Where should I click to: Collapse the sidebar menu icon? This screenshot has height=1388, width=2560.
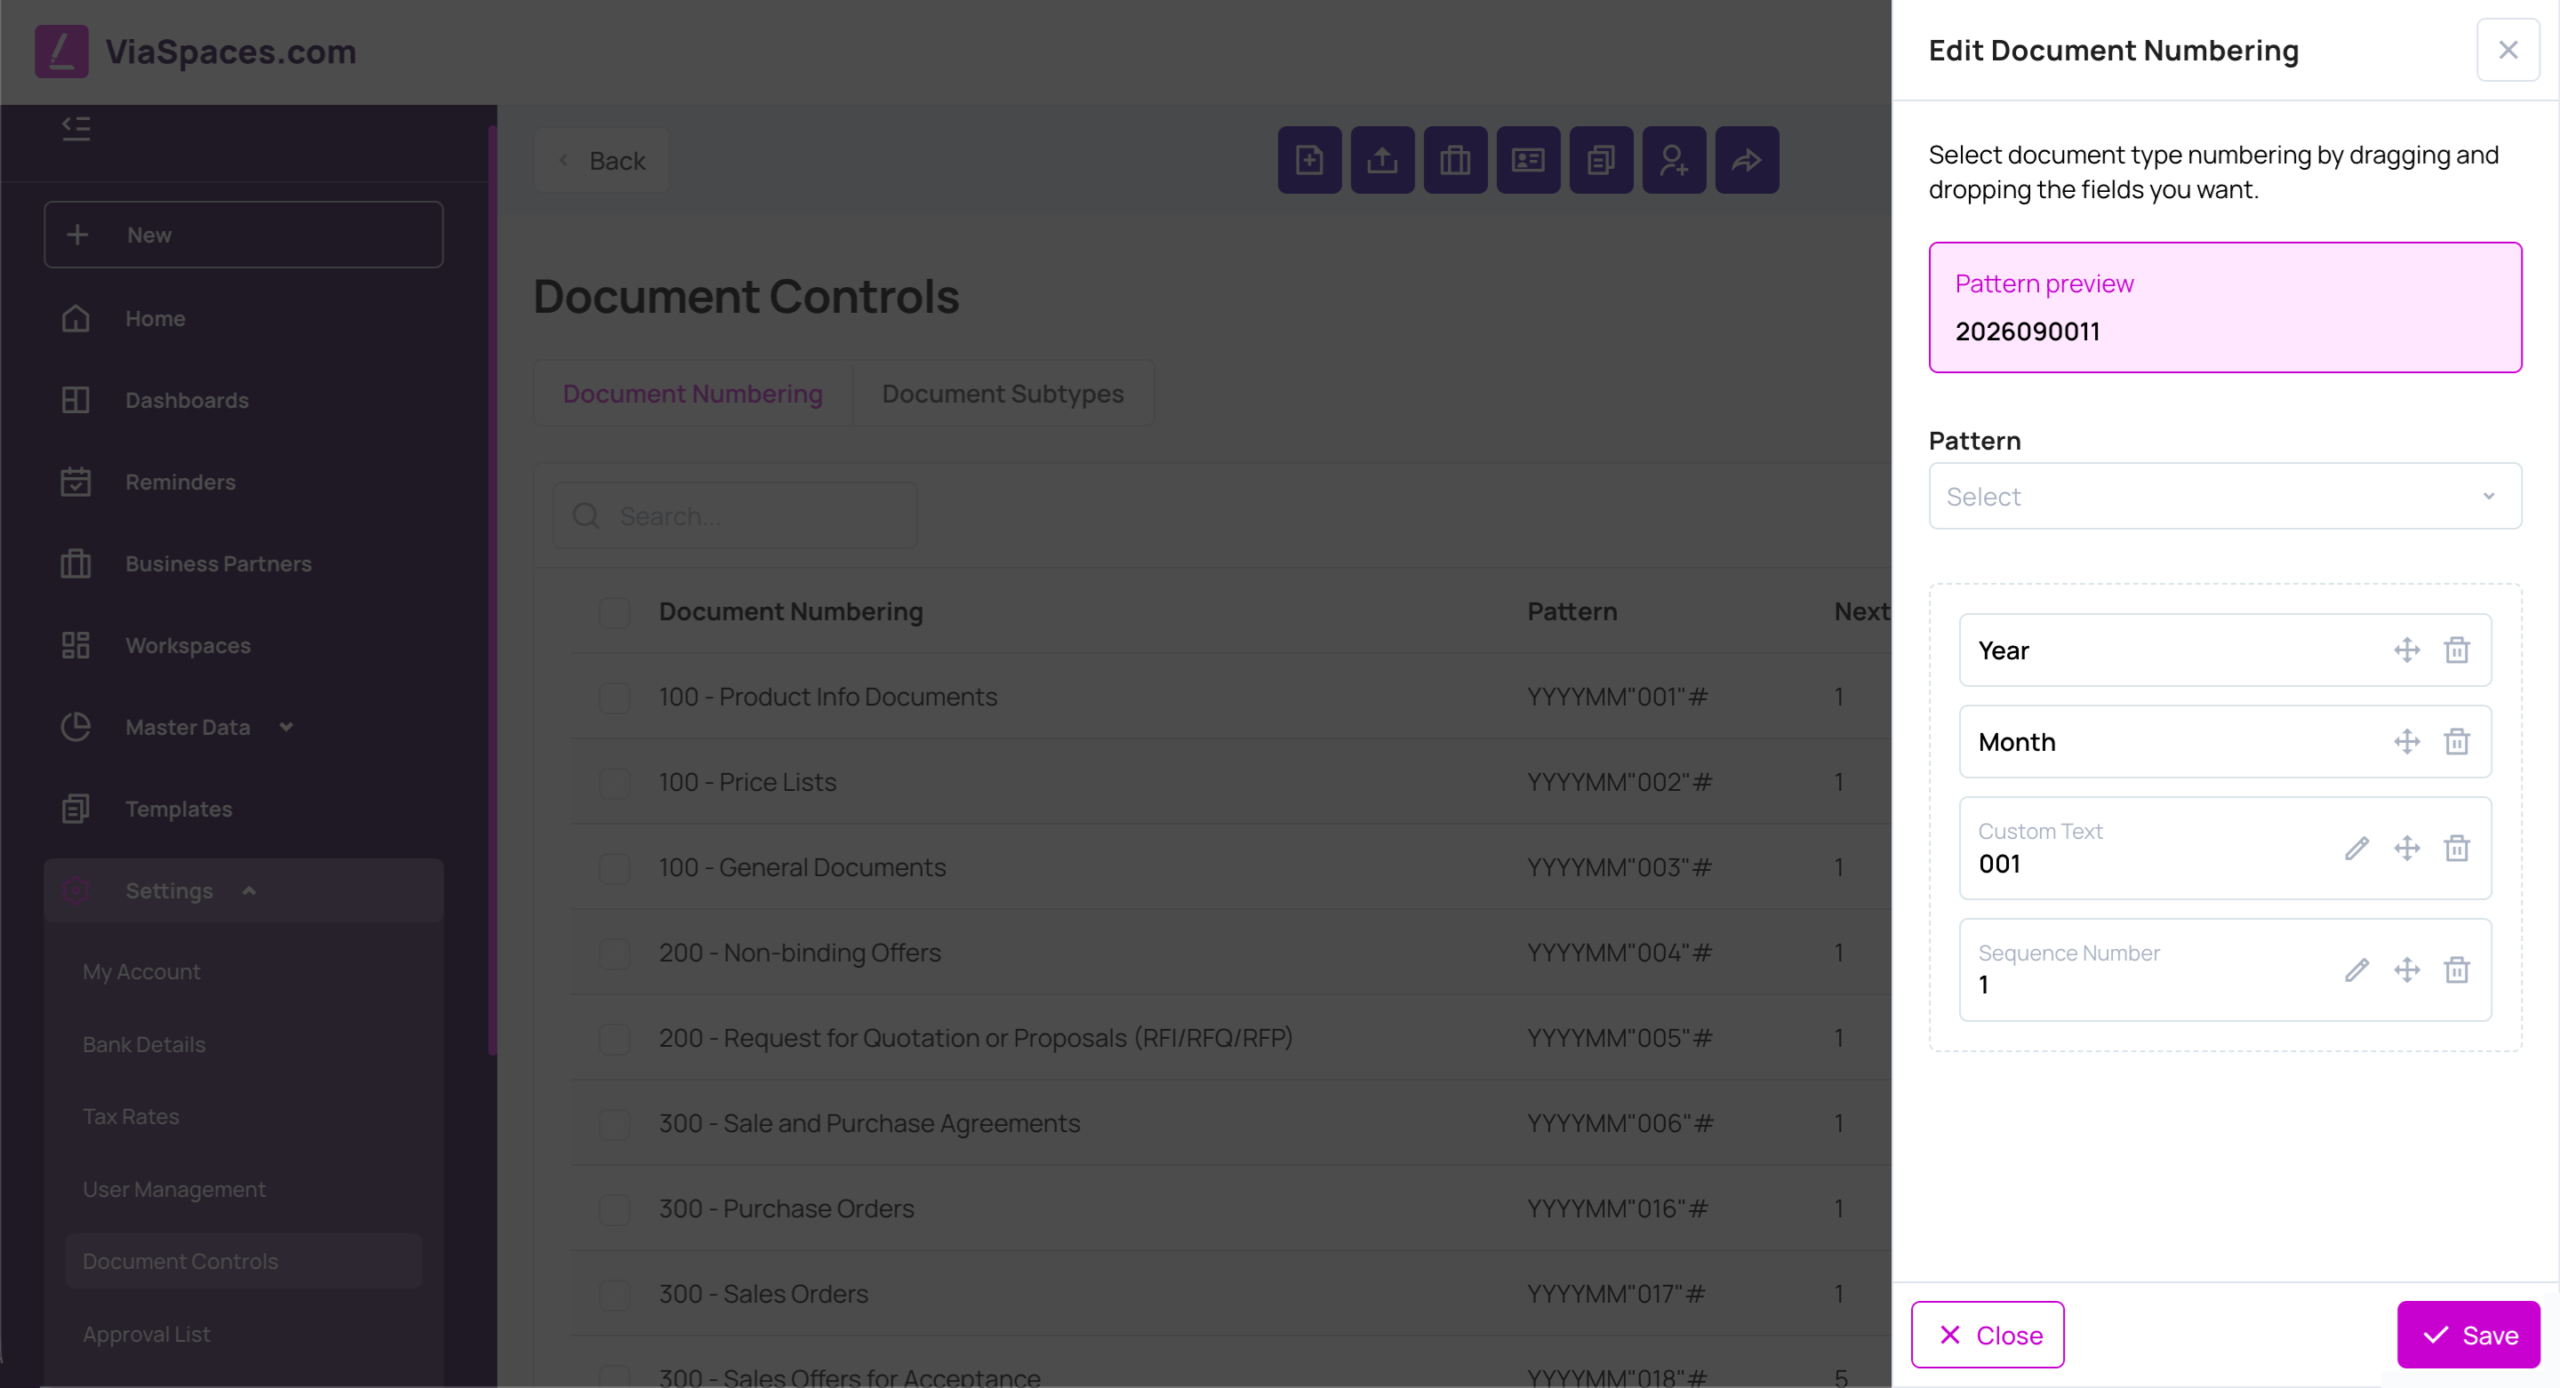[76, 128]
